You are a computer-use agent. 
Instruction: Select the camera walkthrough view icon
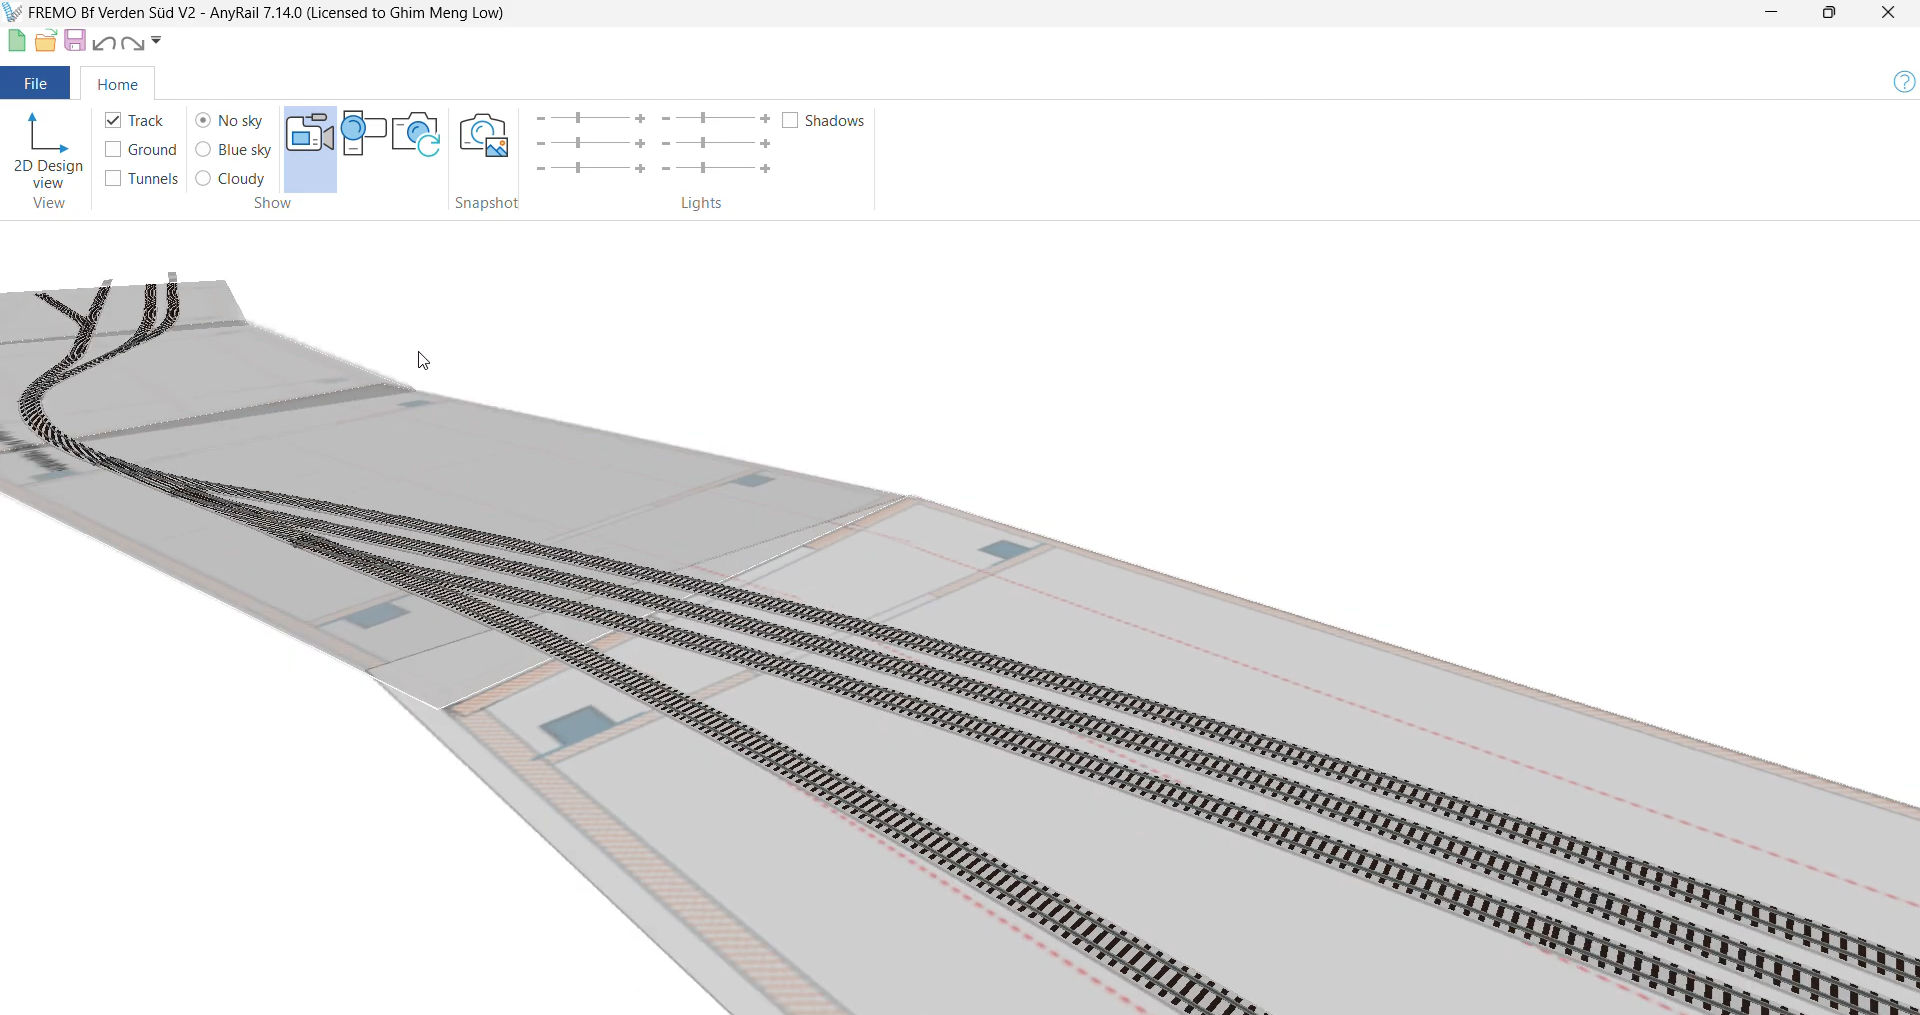pos(310,135)
